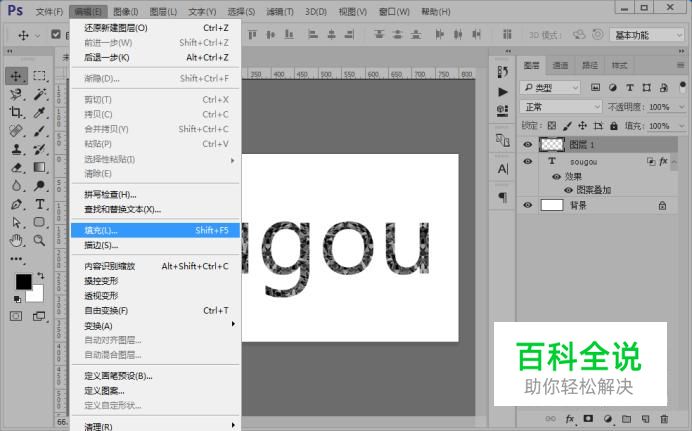Open the Paragraph panel icon
This screenshot has height=431, width=692.
pos(503,197)
